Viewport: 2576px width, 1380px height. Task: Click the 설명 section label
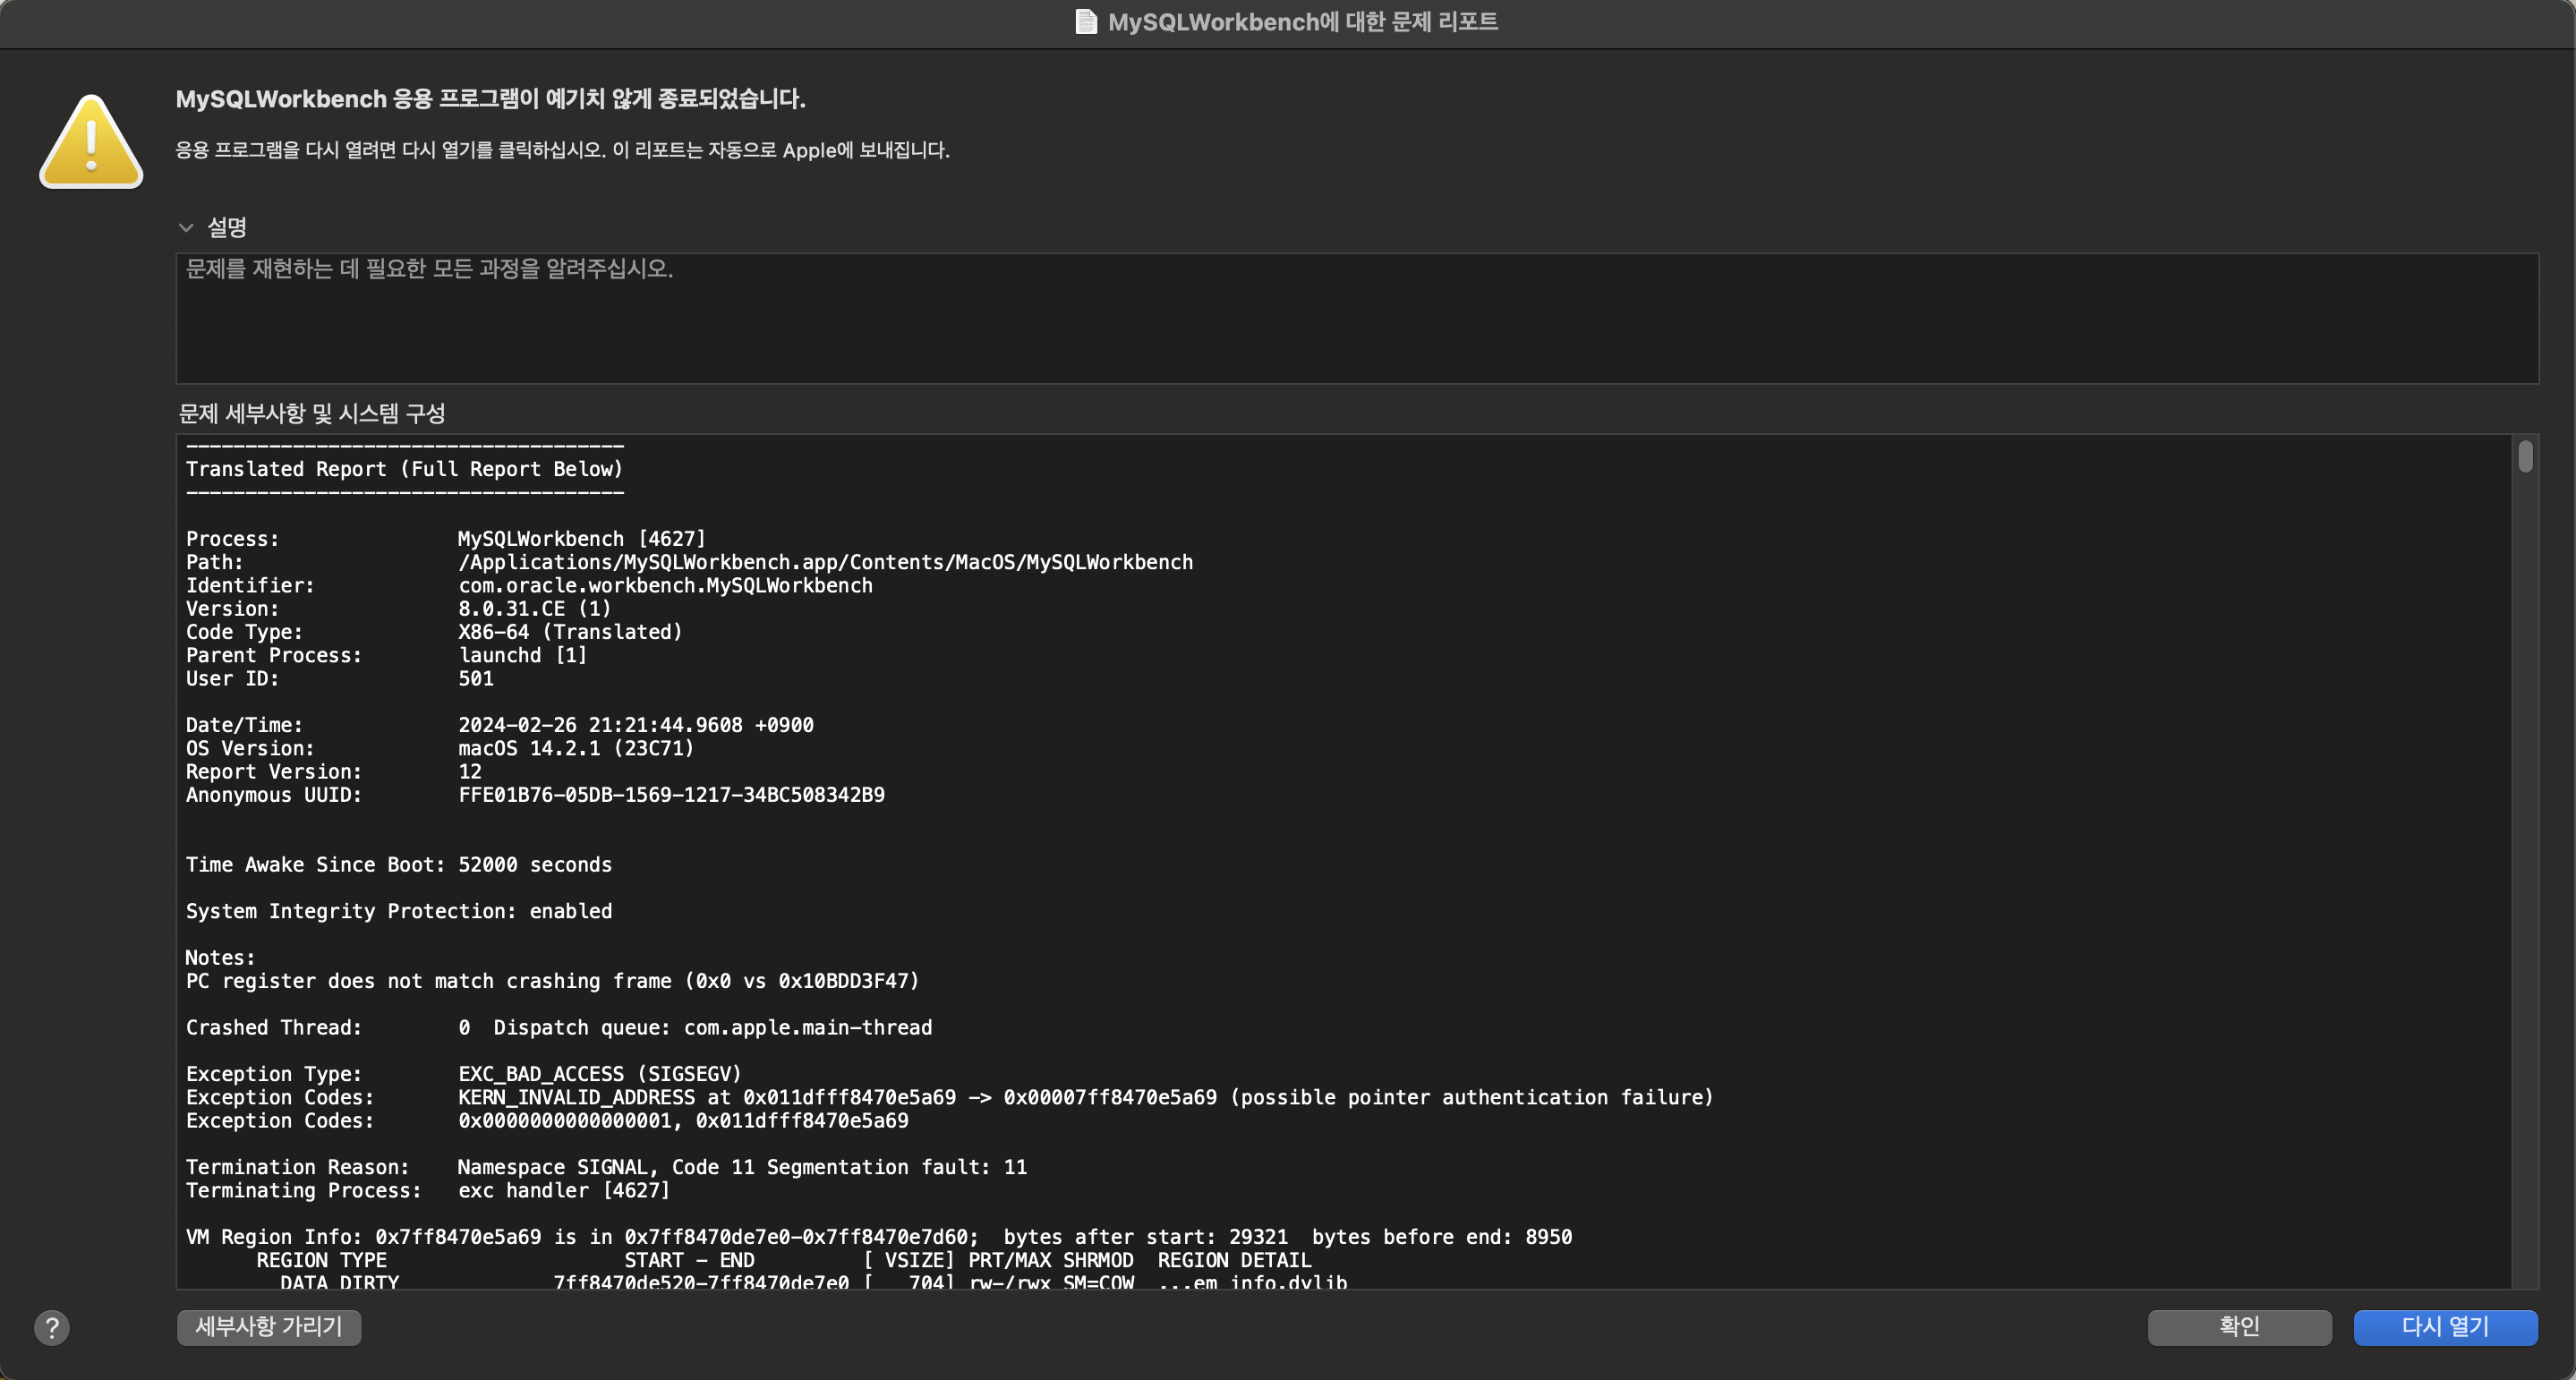pos(227,228)
